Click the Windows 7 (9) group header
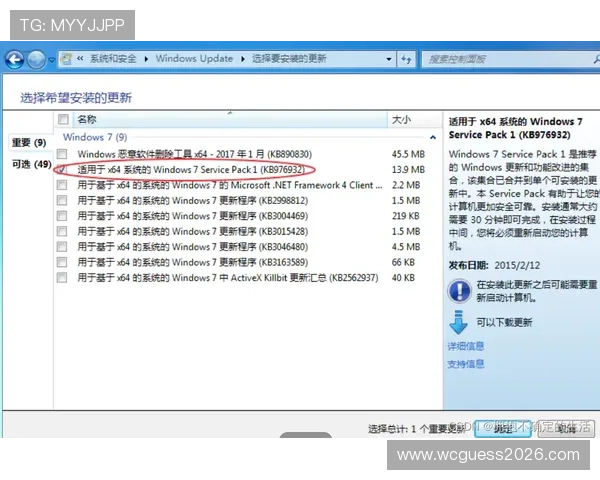This screenshot has height=480, width=600. pos(95,137)
